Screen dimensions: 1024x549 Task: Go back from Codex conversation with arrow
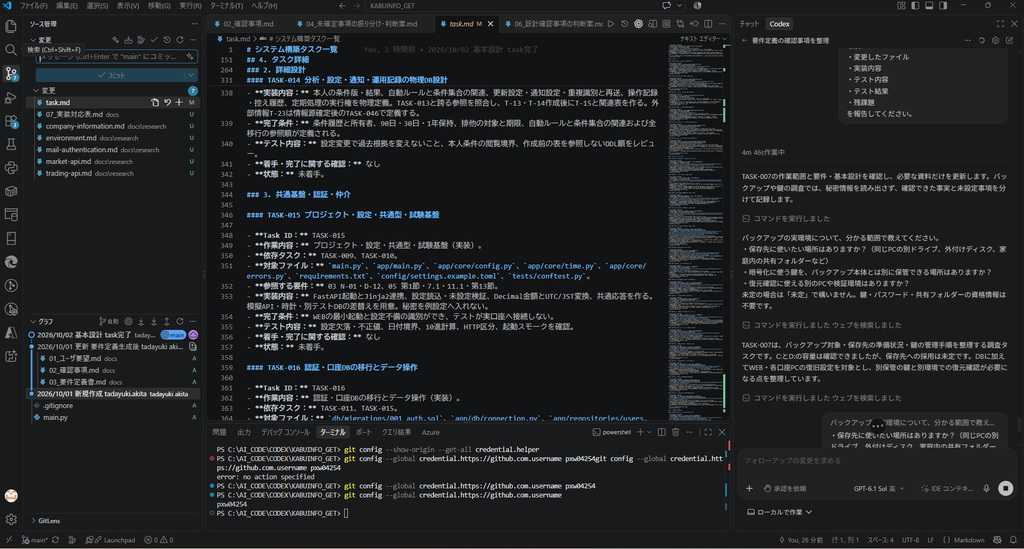point(744,40)
